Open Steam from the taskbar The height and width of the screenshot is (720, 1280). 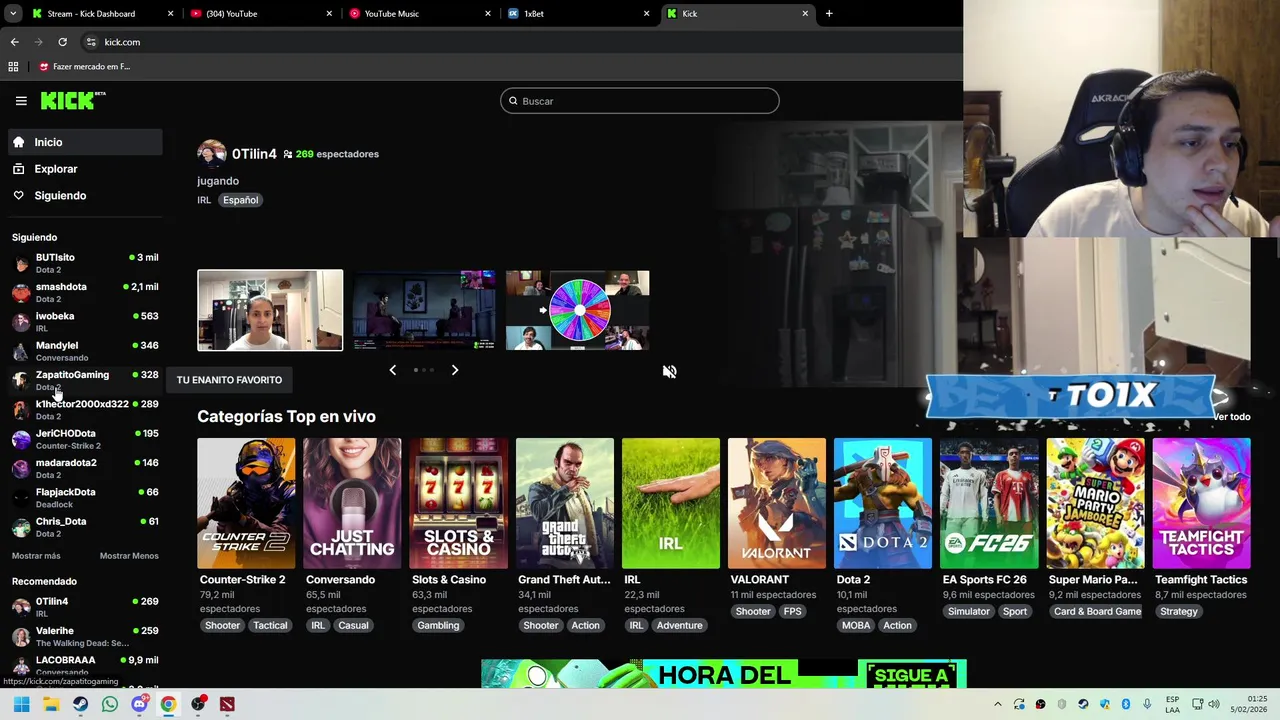coord(80,704)
